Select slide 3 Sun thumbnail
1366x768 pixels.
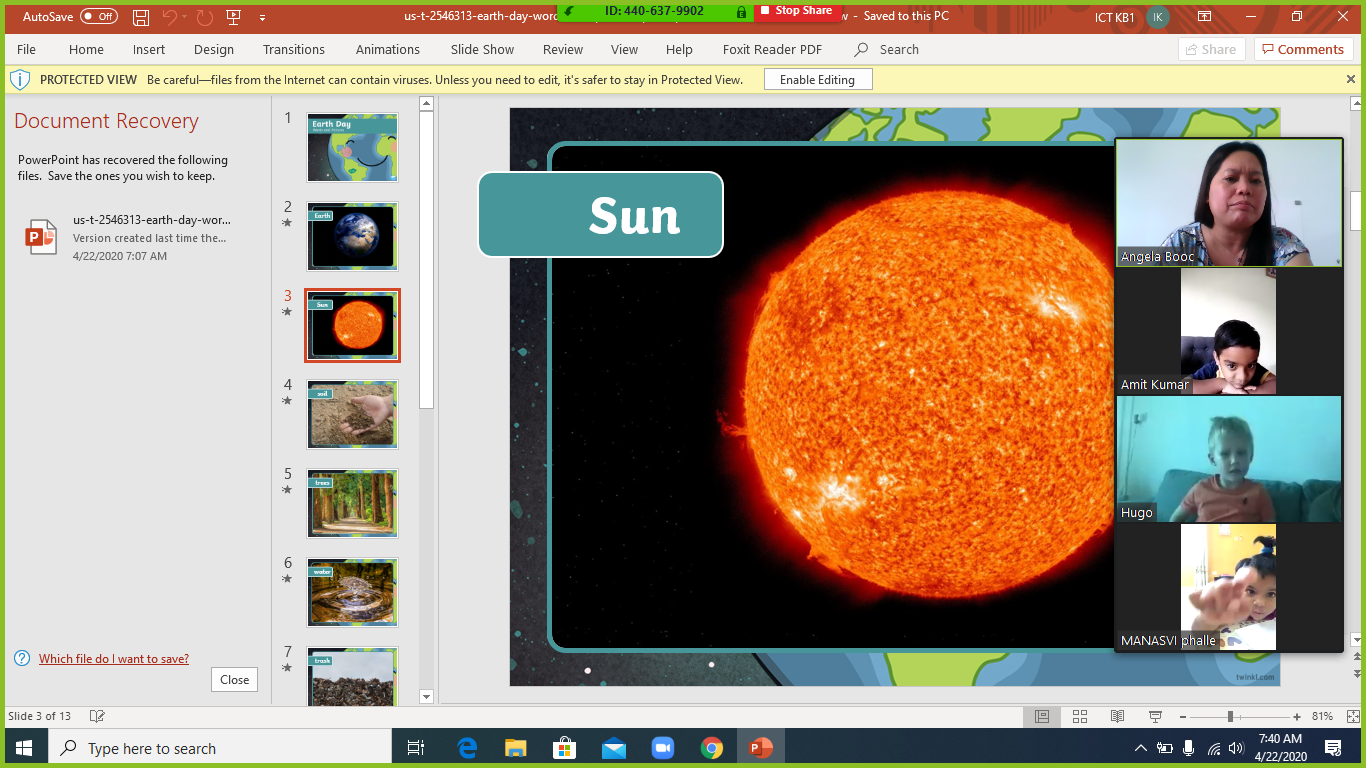pos(352,326)
